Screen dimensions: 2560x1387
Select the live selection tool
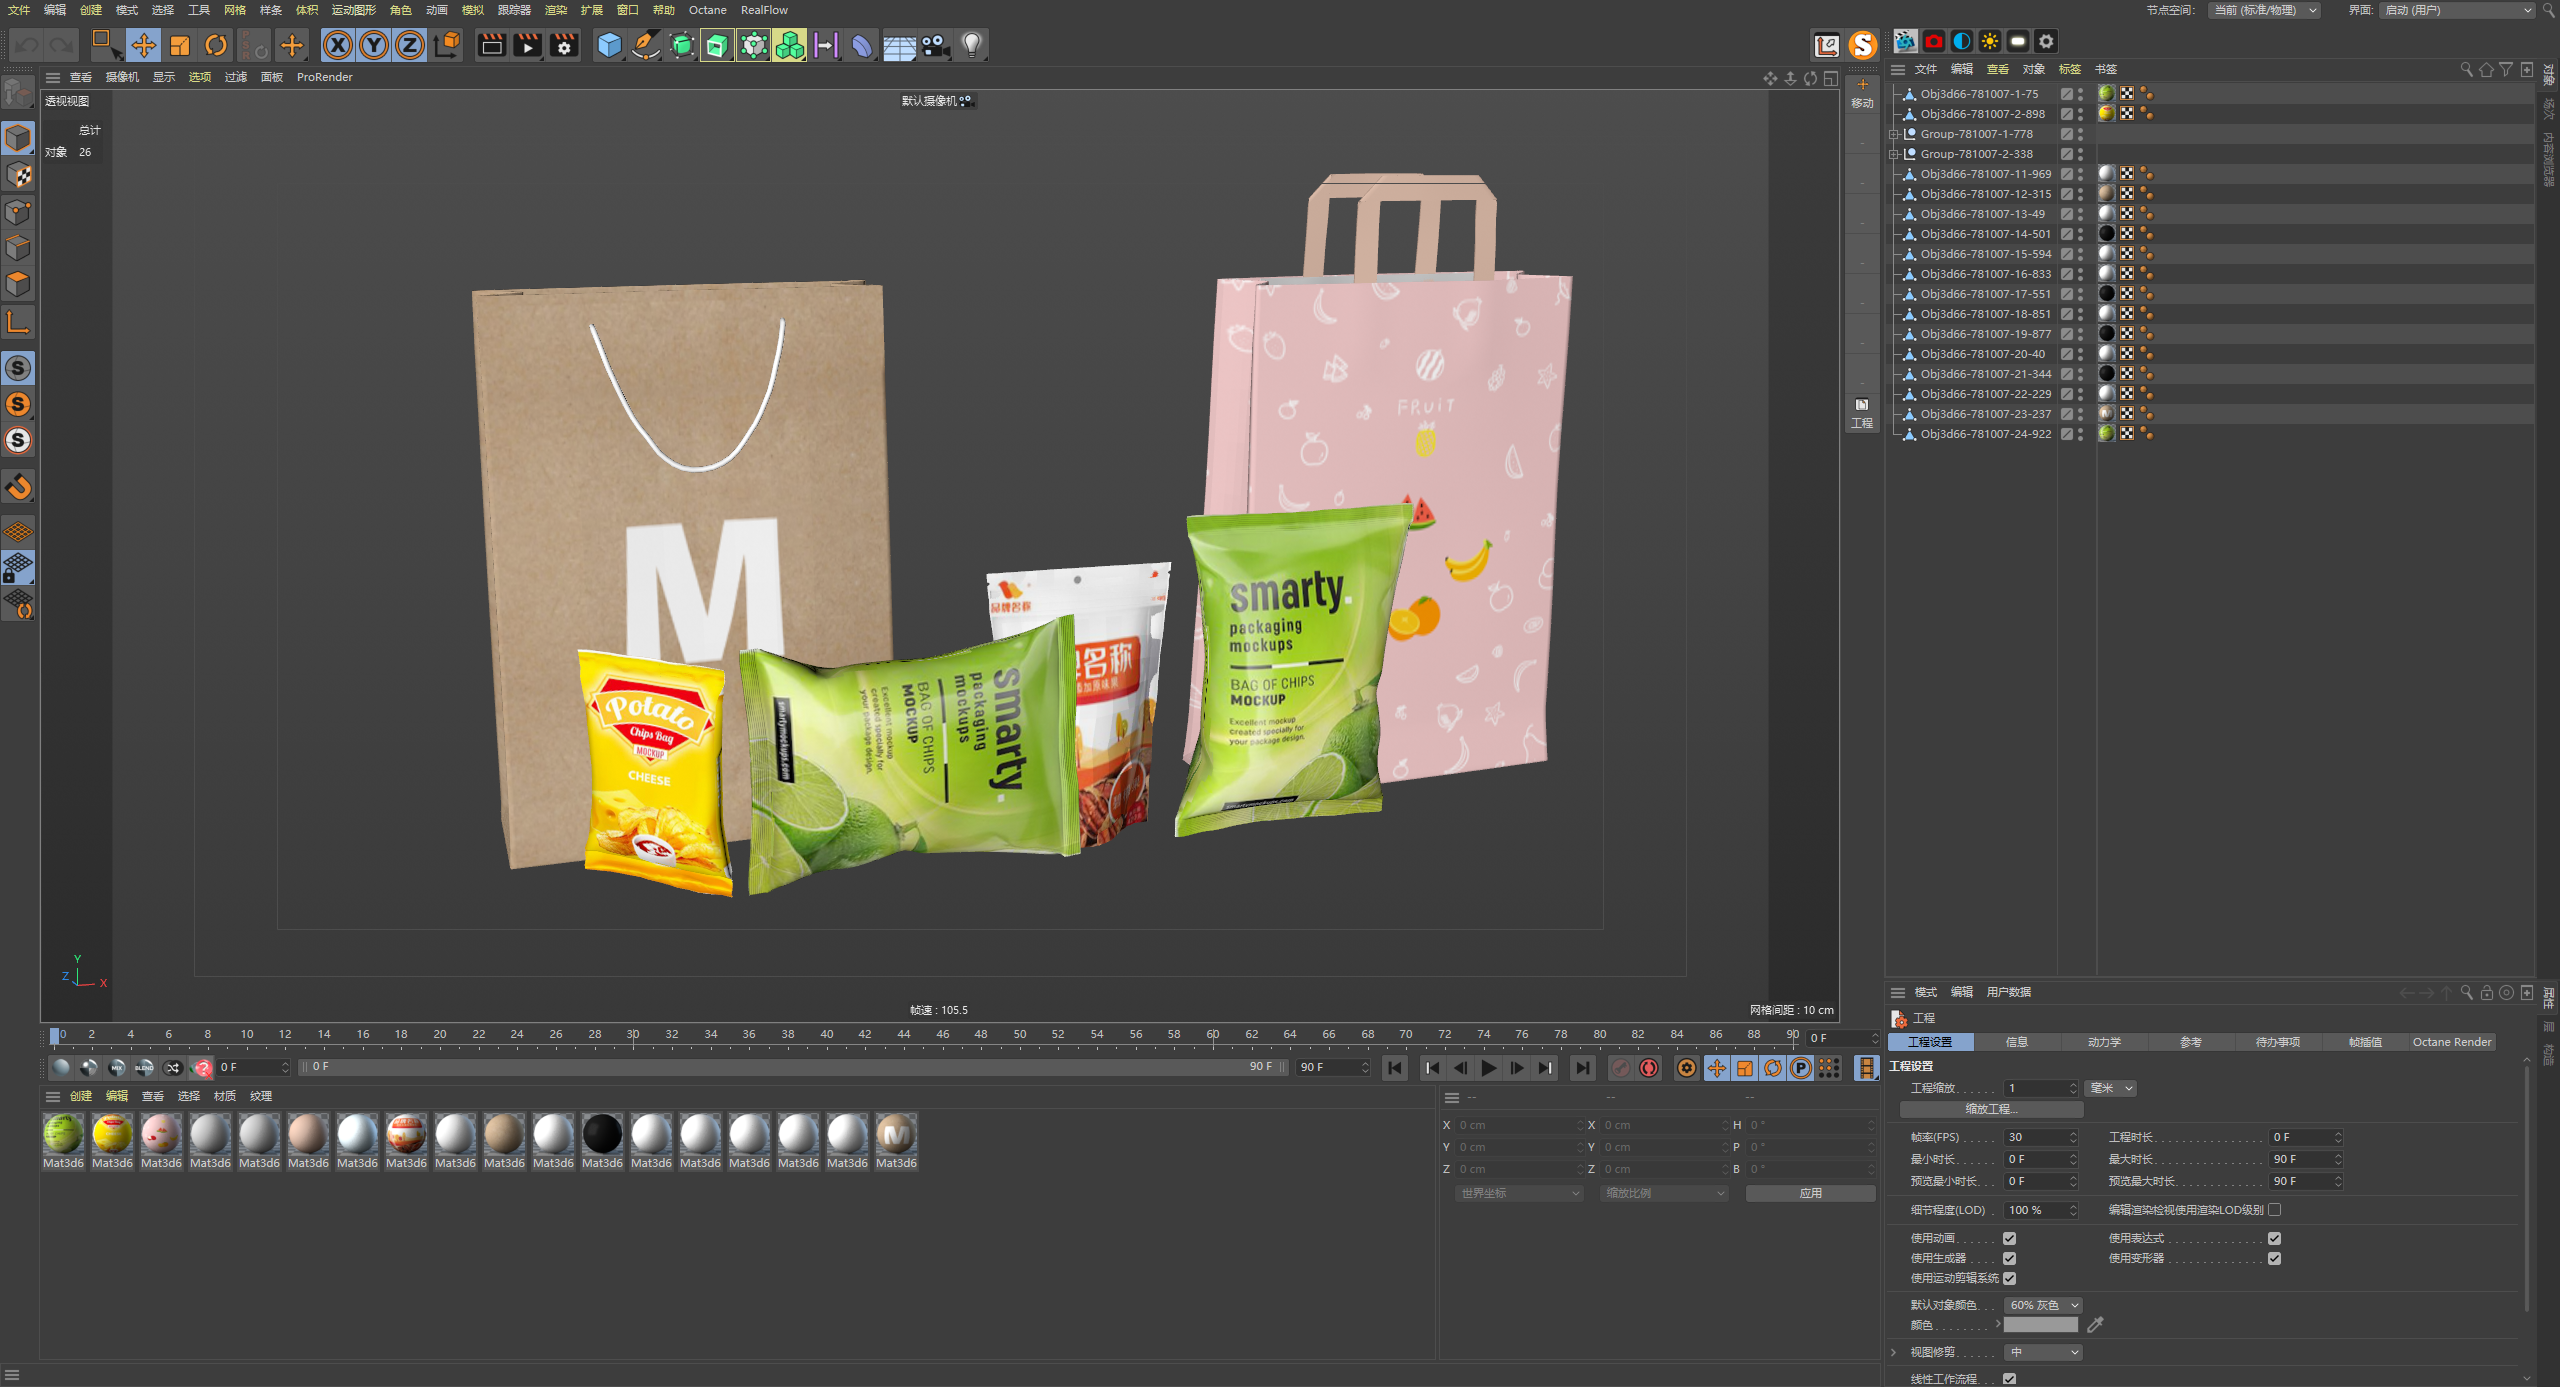[106, 45]
